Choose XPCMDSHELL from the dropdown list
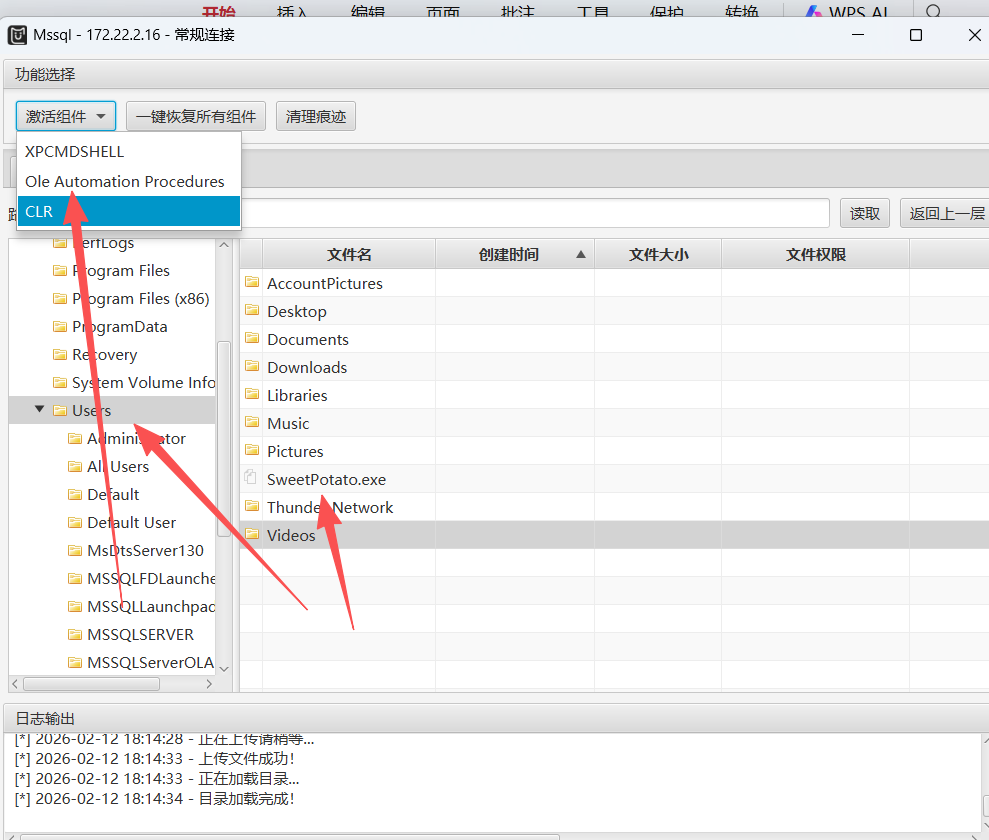This screenshot has height=840, width=989. click(x=129, y=152)
